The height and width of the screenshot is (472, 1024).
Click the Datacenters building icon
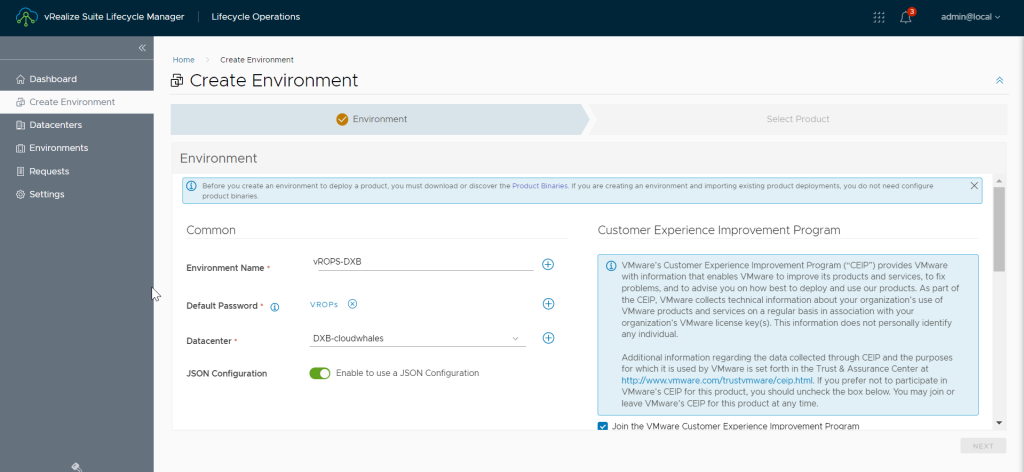20,125
